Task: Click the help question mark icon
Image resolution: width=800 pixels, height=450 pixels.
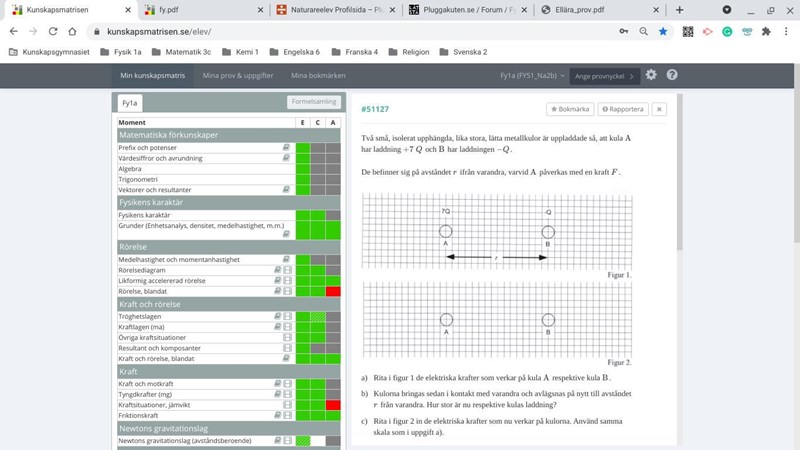Action: click(x=672, y=75)
